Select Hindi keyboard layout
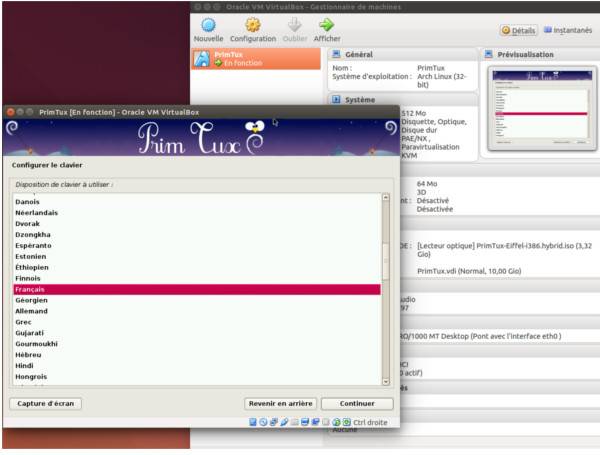 197,365
